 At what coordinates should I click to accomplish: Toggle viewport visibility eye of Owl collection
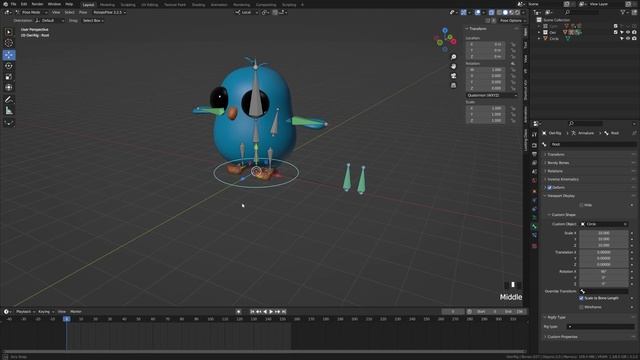628,32
